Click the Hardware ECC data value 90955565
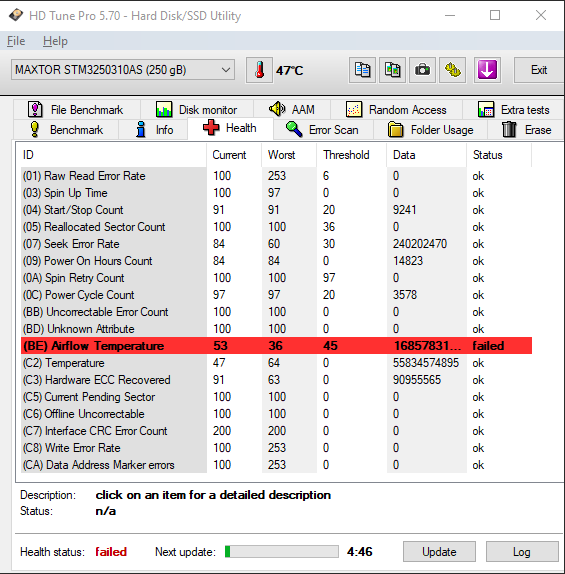This screenshot has width=565, height=574. coord(417,380)
